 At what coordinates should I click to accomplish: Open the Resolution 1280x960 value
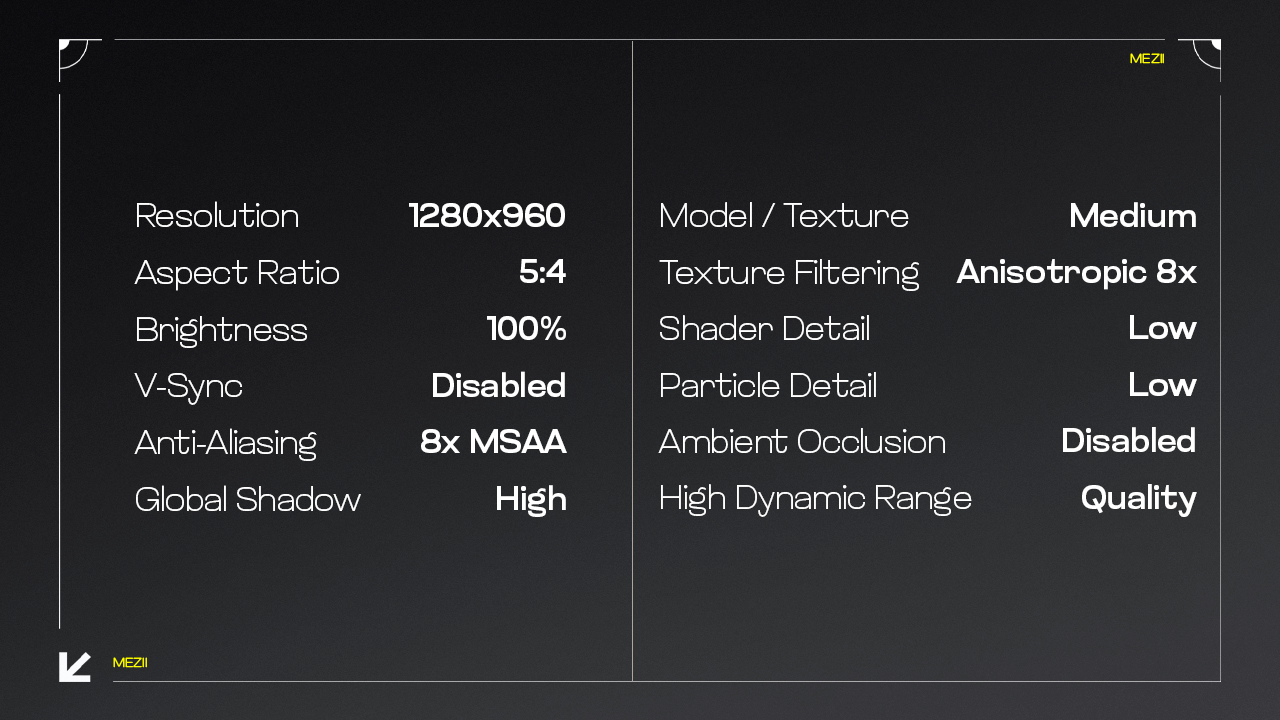[487, 216]
